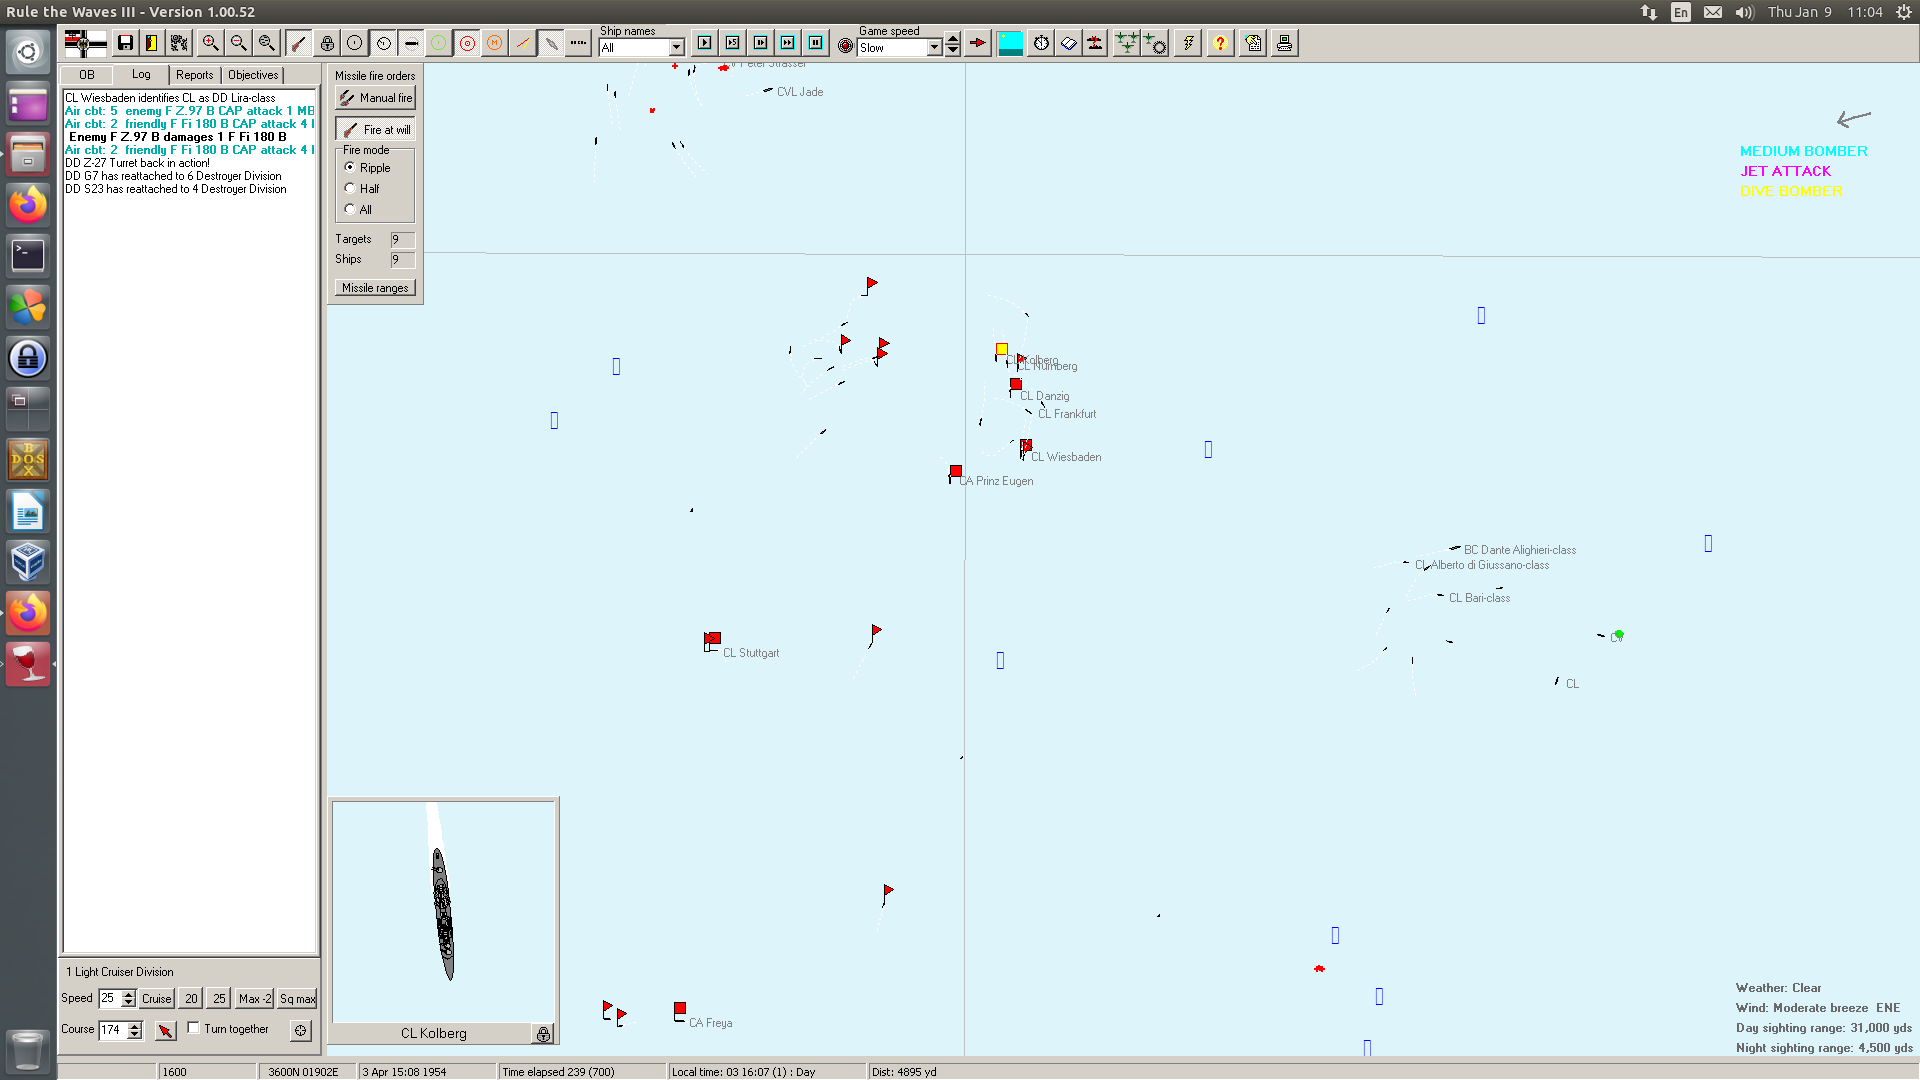Click padlock beside CL Kolberg
The width and height of the screenshot is (1920, 1080).
[543, 1034]
